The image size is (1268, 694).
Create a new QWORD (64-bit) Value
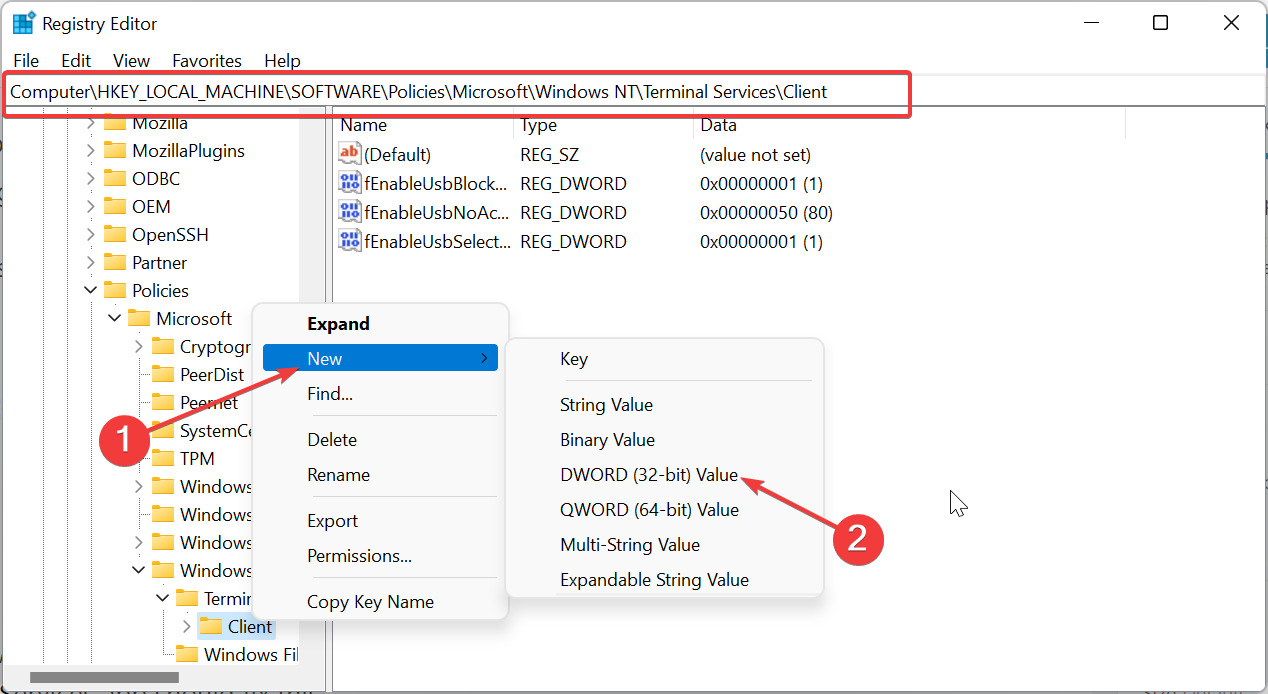coord(664,510)
